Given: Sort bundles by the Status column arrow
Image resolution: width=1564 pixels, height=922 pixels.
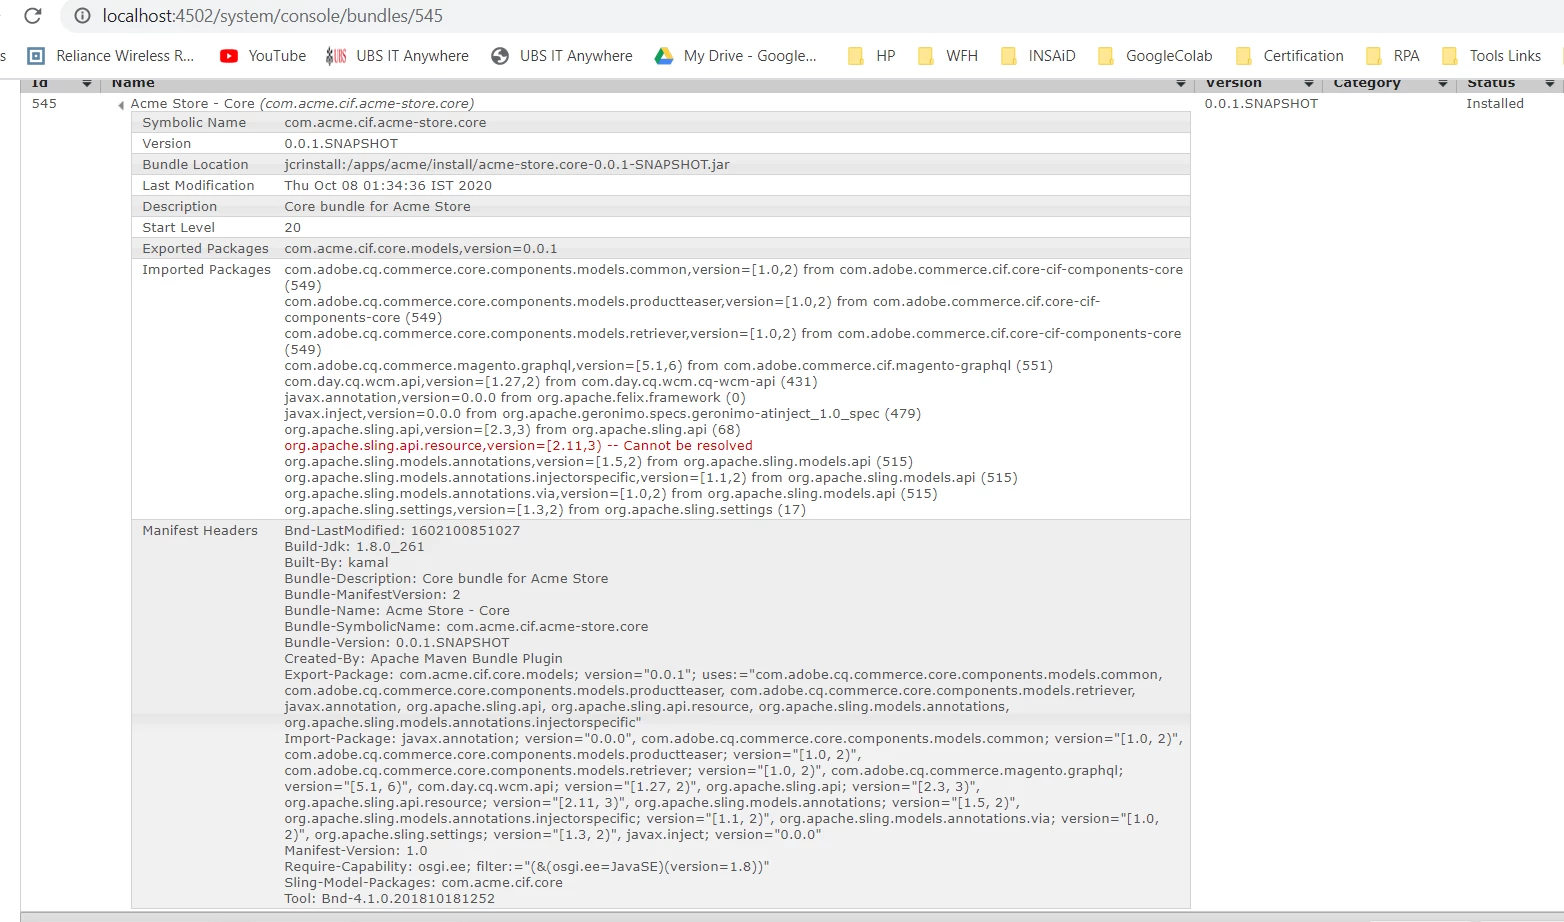Looking at the screenshot, I should click(1550, 83).
